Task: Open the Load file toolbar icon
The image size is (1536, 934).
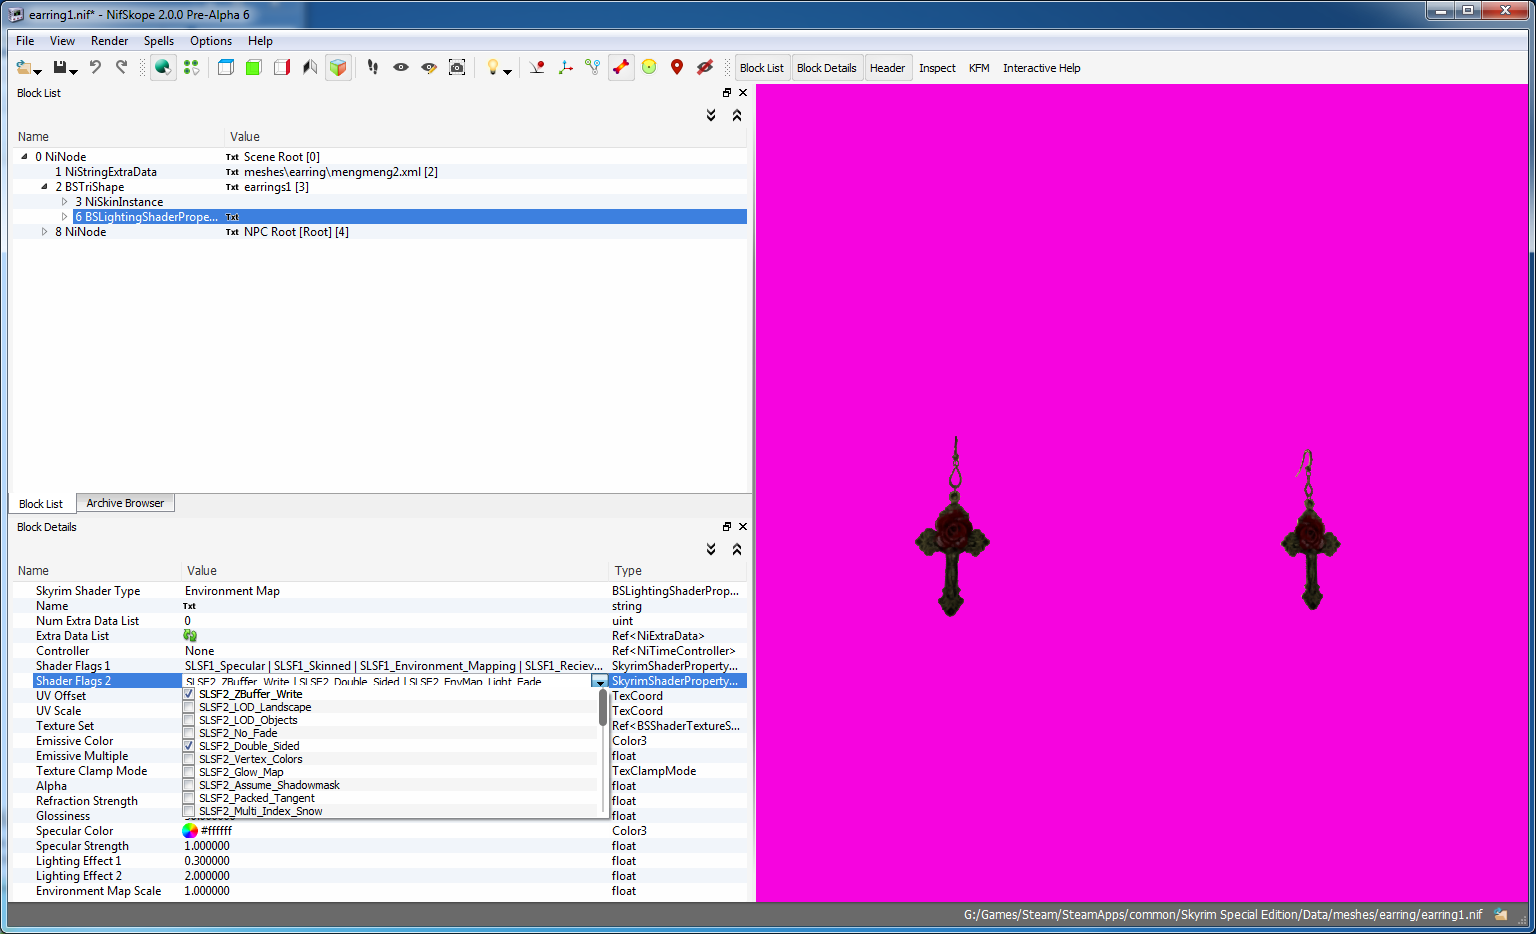Action: pos(23,67)
